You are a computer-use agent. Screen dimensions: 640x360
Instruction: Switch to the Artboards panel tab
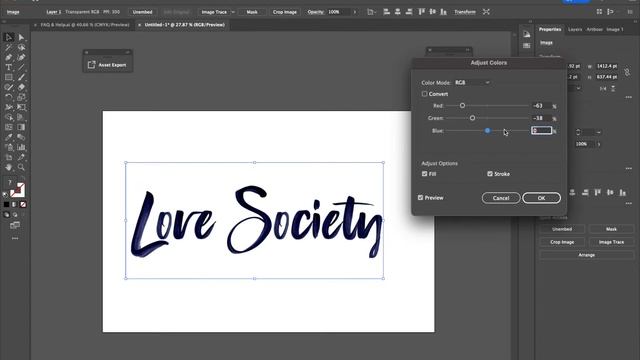[594, 29]
